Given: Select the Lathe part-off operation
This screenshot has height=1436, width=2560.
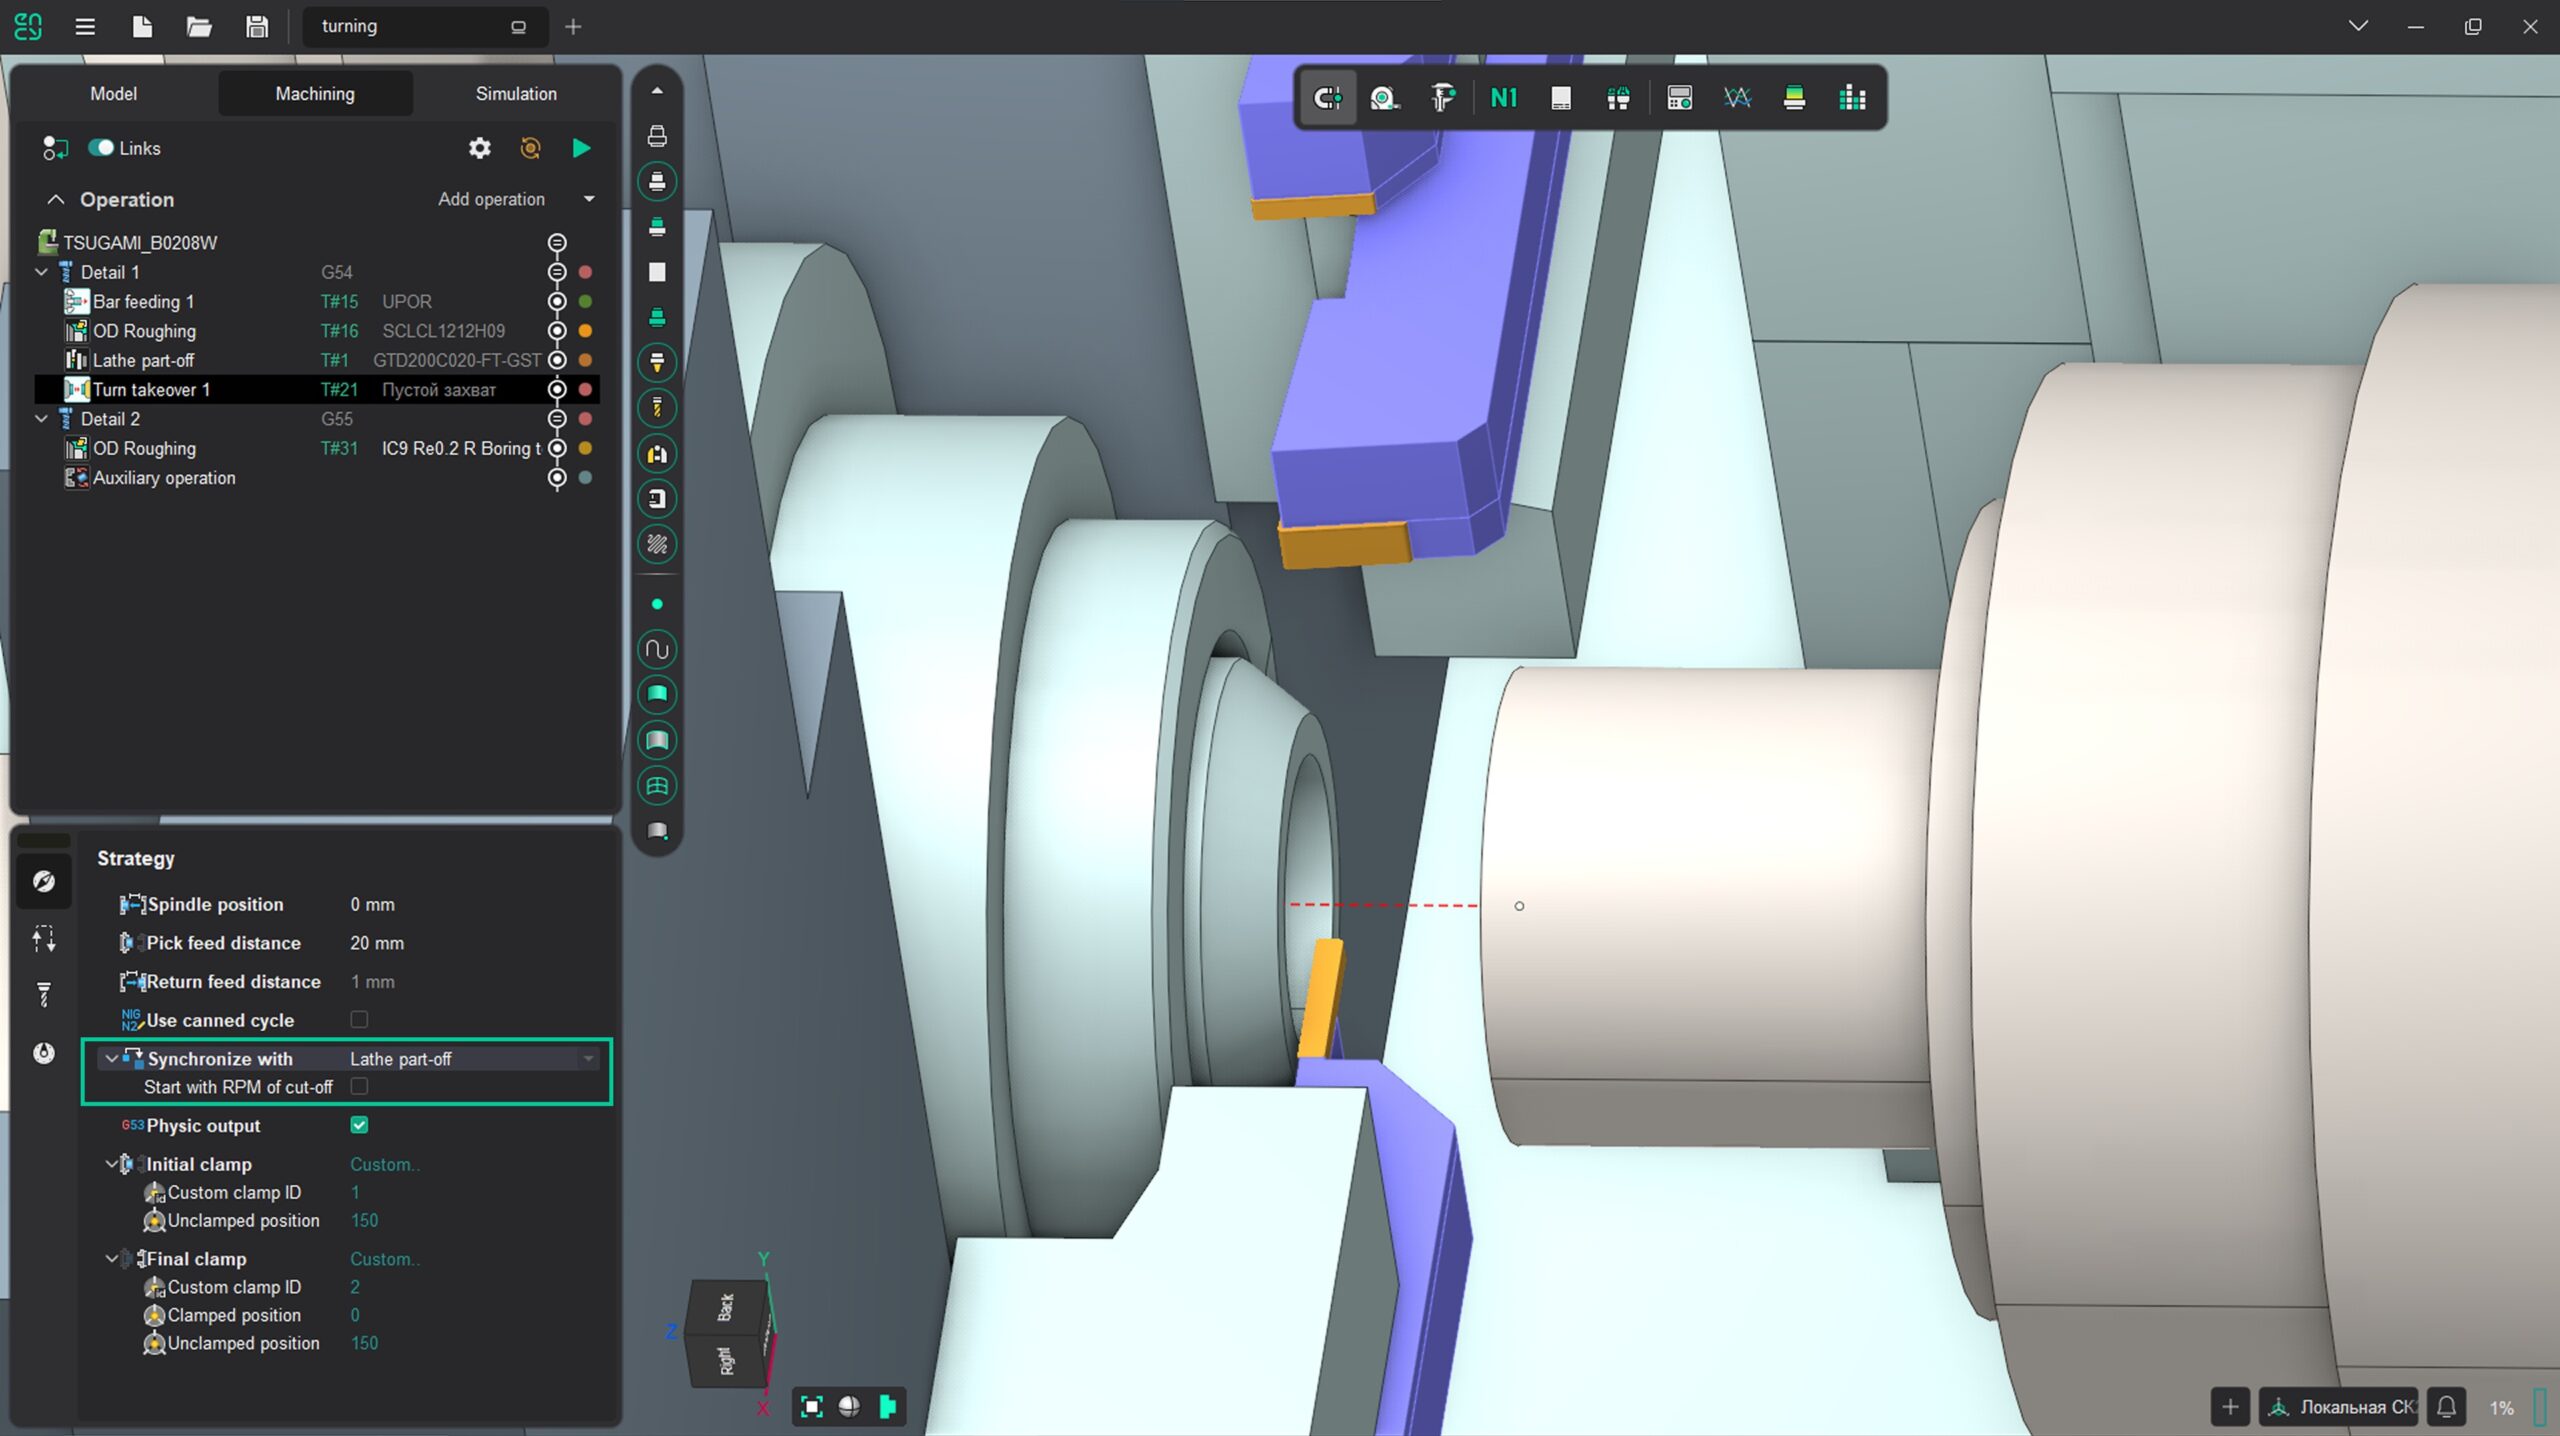Looking at the screenshot, I should (143, 360).
